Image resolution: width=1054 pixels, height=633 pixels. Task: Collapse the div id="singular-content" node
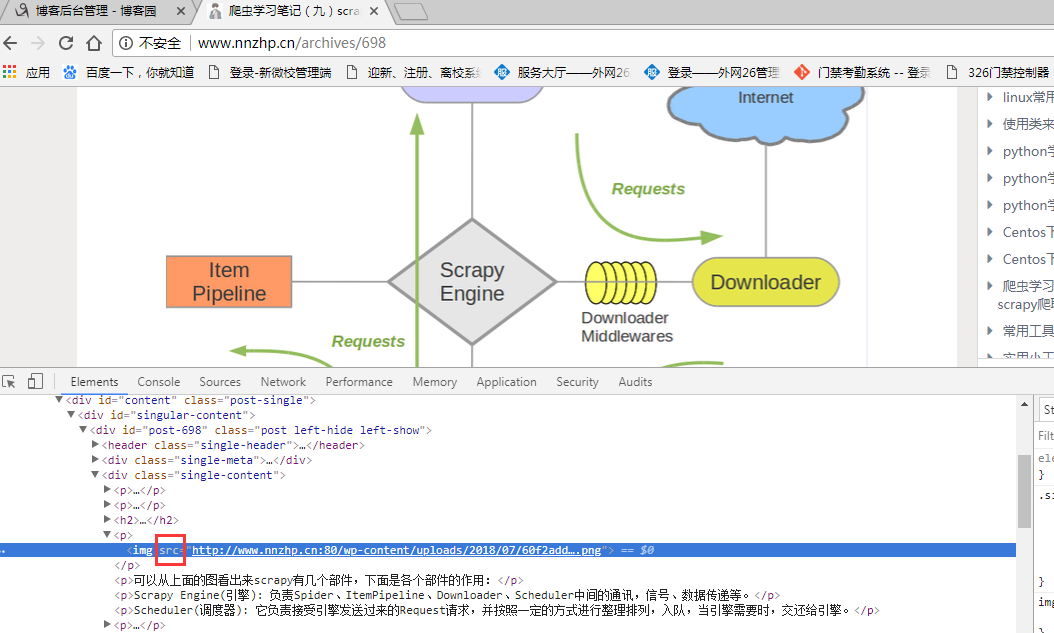[71, 415]
